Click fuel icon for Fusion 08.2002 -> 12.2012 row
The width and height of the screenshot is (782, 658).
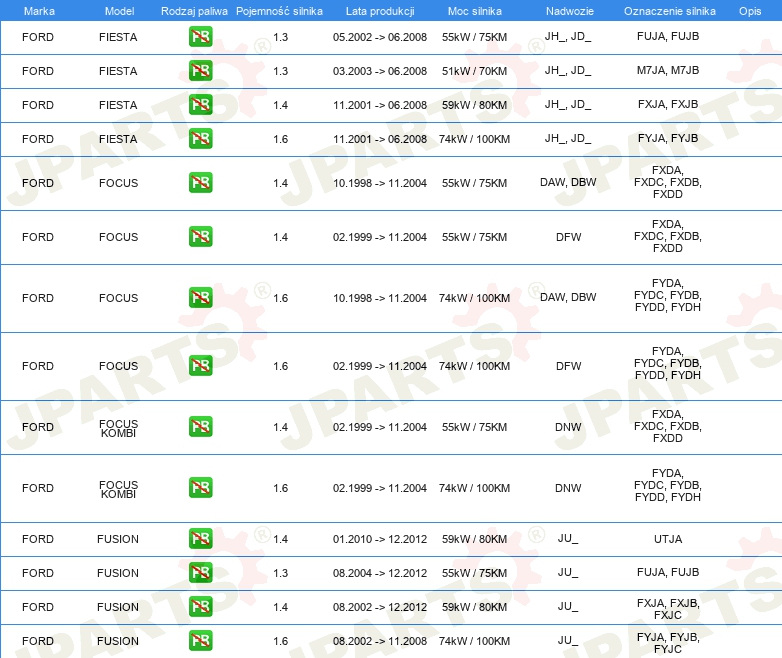(x=200, y=606)
